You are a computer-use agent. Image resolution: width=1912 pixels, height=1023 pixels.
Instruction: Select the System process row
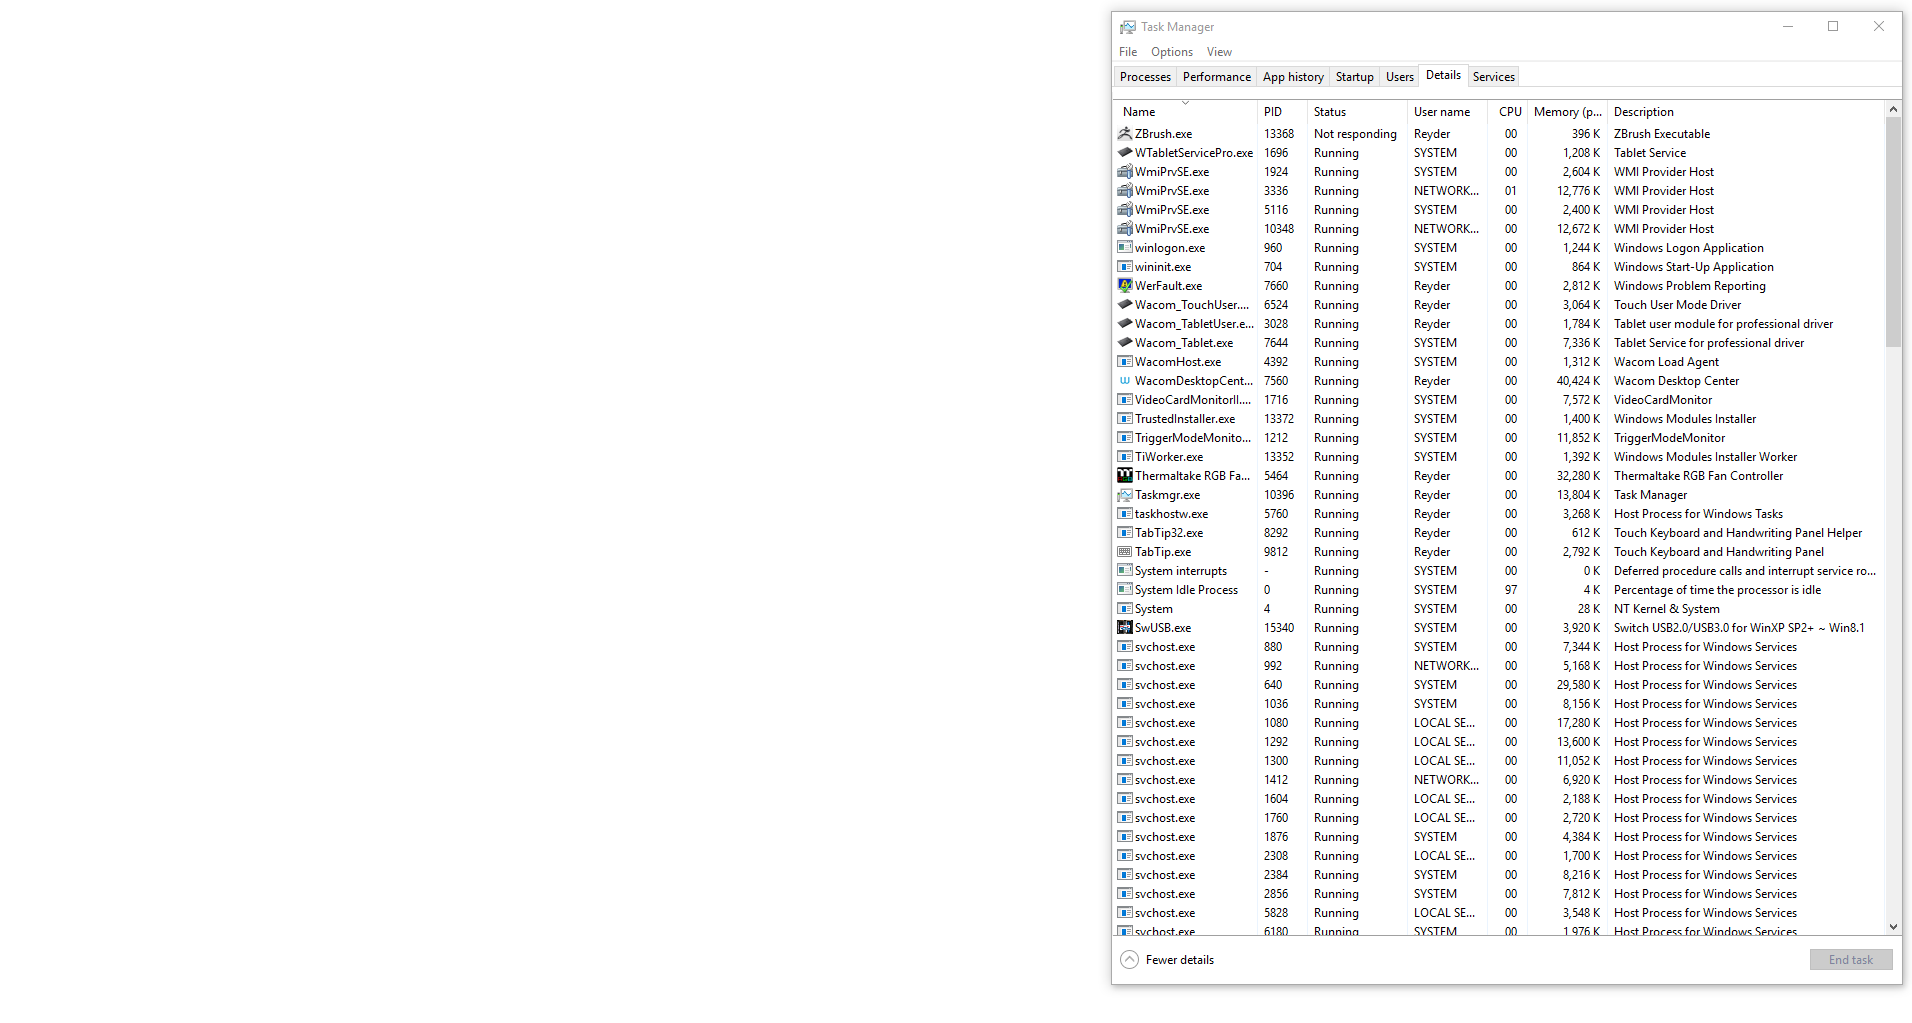click(1499, 609)
